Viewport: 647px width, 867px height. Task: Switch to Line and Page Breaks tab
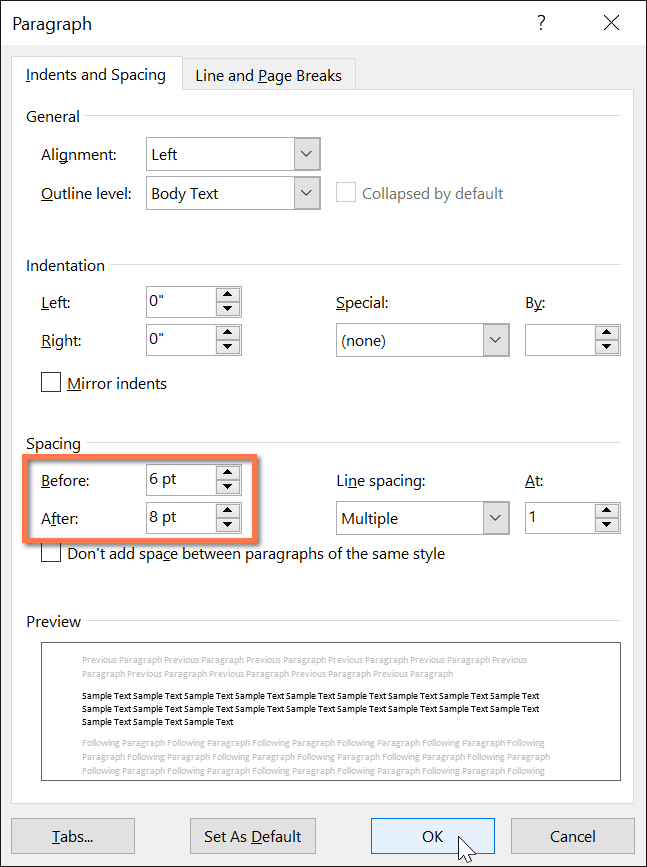pos(268,75)
